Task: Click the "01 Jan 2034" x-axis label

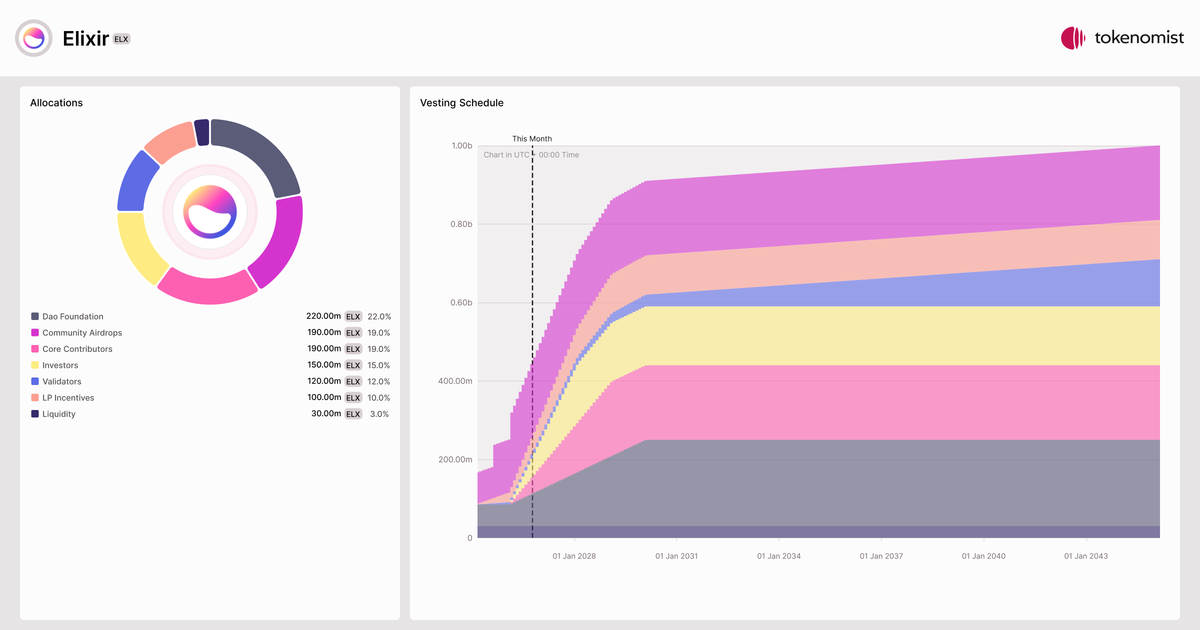Action: tap(778, 556)
